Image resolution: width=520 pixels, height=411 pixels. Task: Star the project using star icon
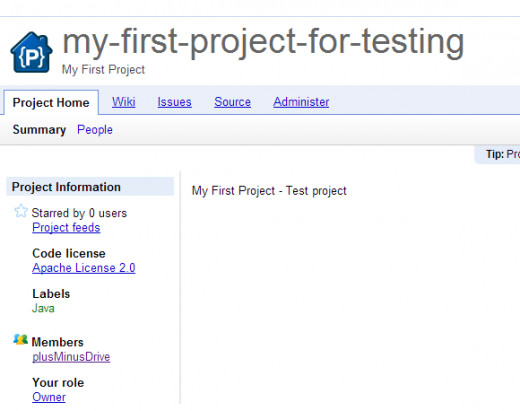[21, 211]
